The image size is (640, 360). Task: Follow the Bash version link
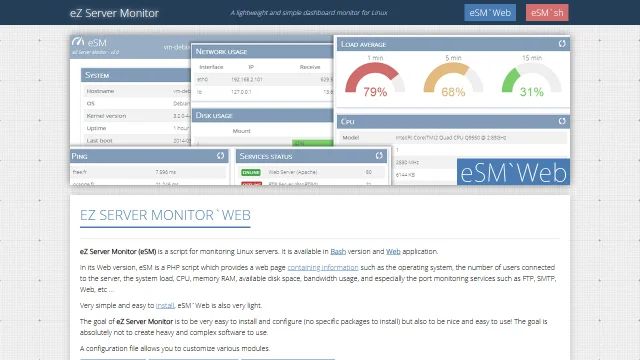(338, 251)
